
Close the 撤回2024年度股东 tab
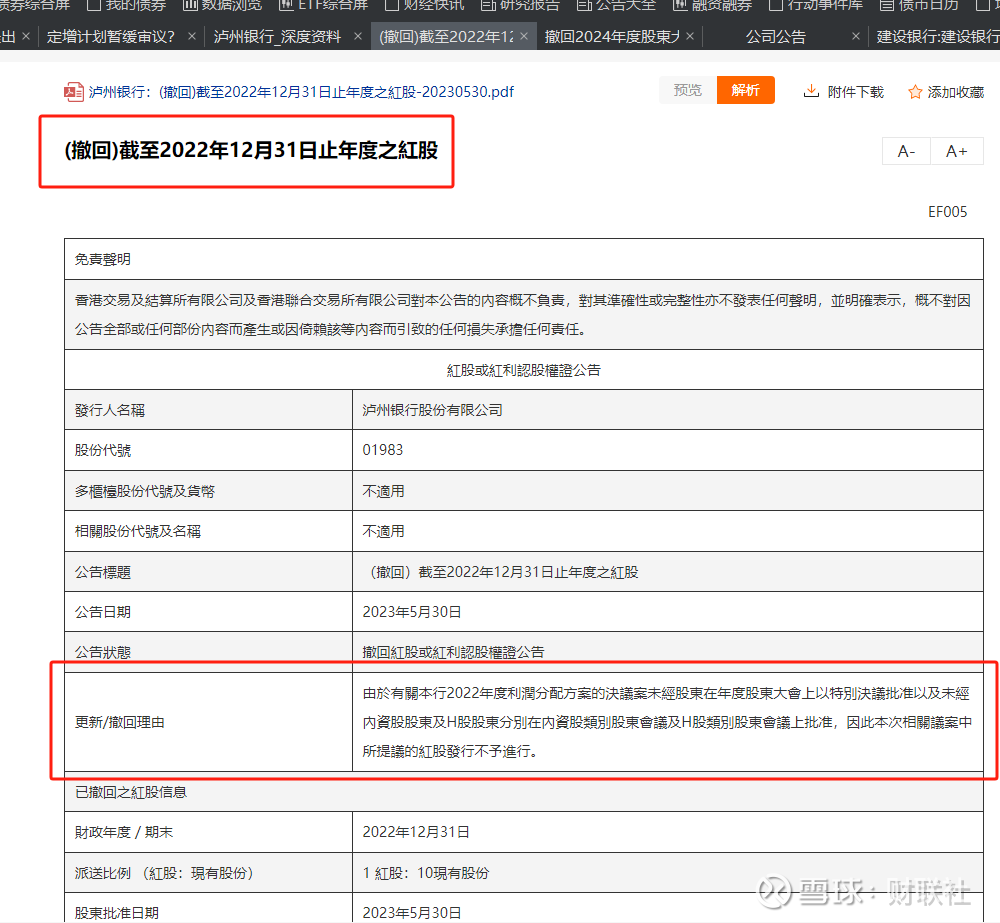tap(689, 36)
